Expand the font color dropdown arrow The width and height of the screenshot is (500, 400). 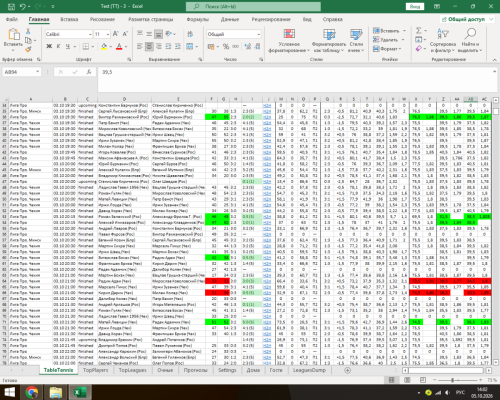click(126, 47)
